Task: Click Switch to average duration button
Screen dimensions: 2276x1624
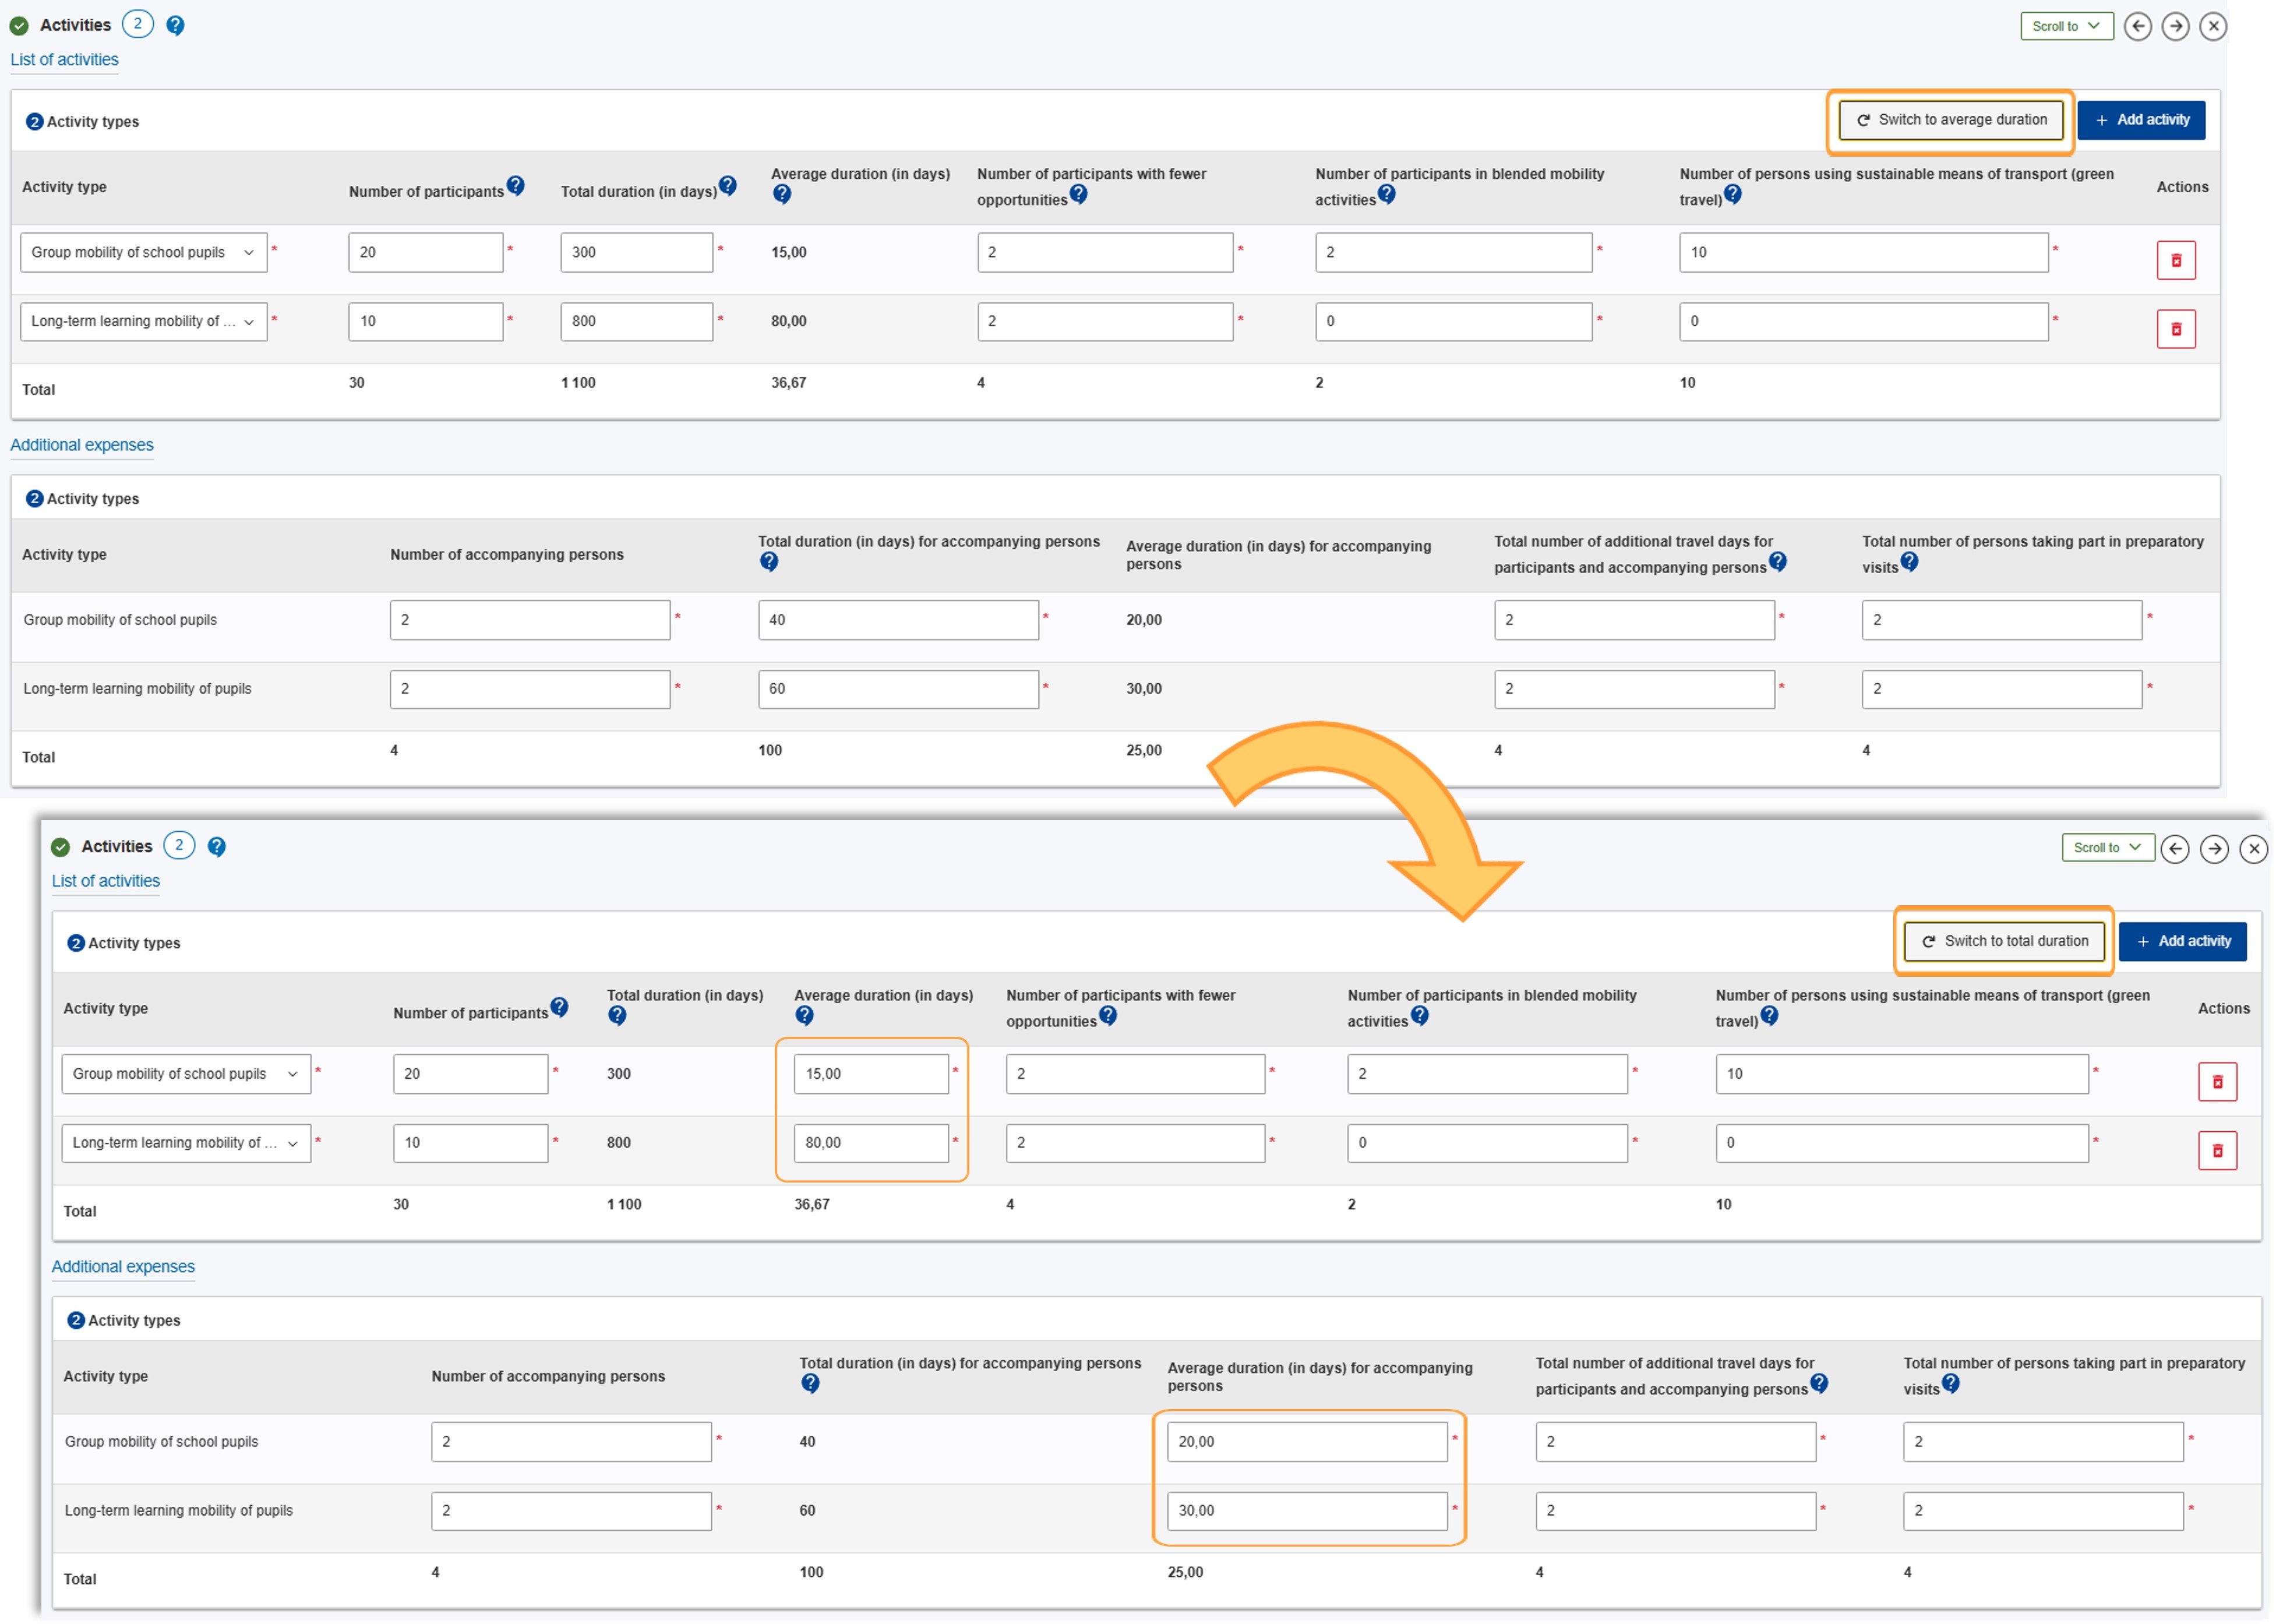Action: click(1950, 120)
